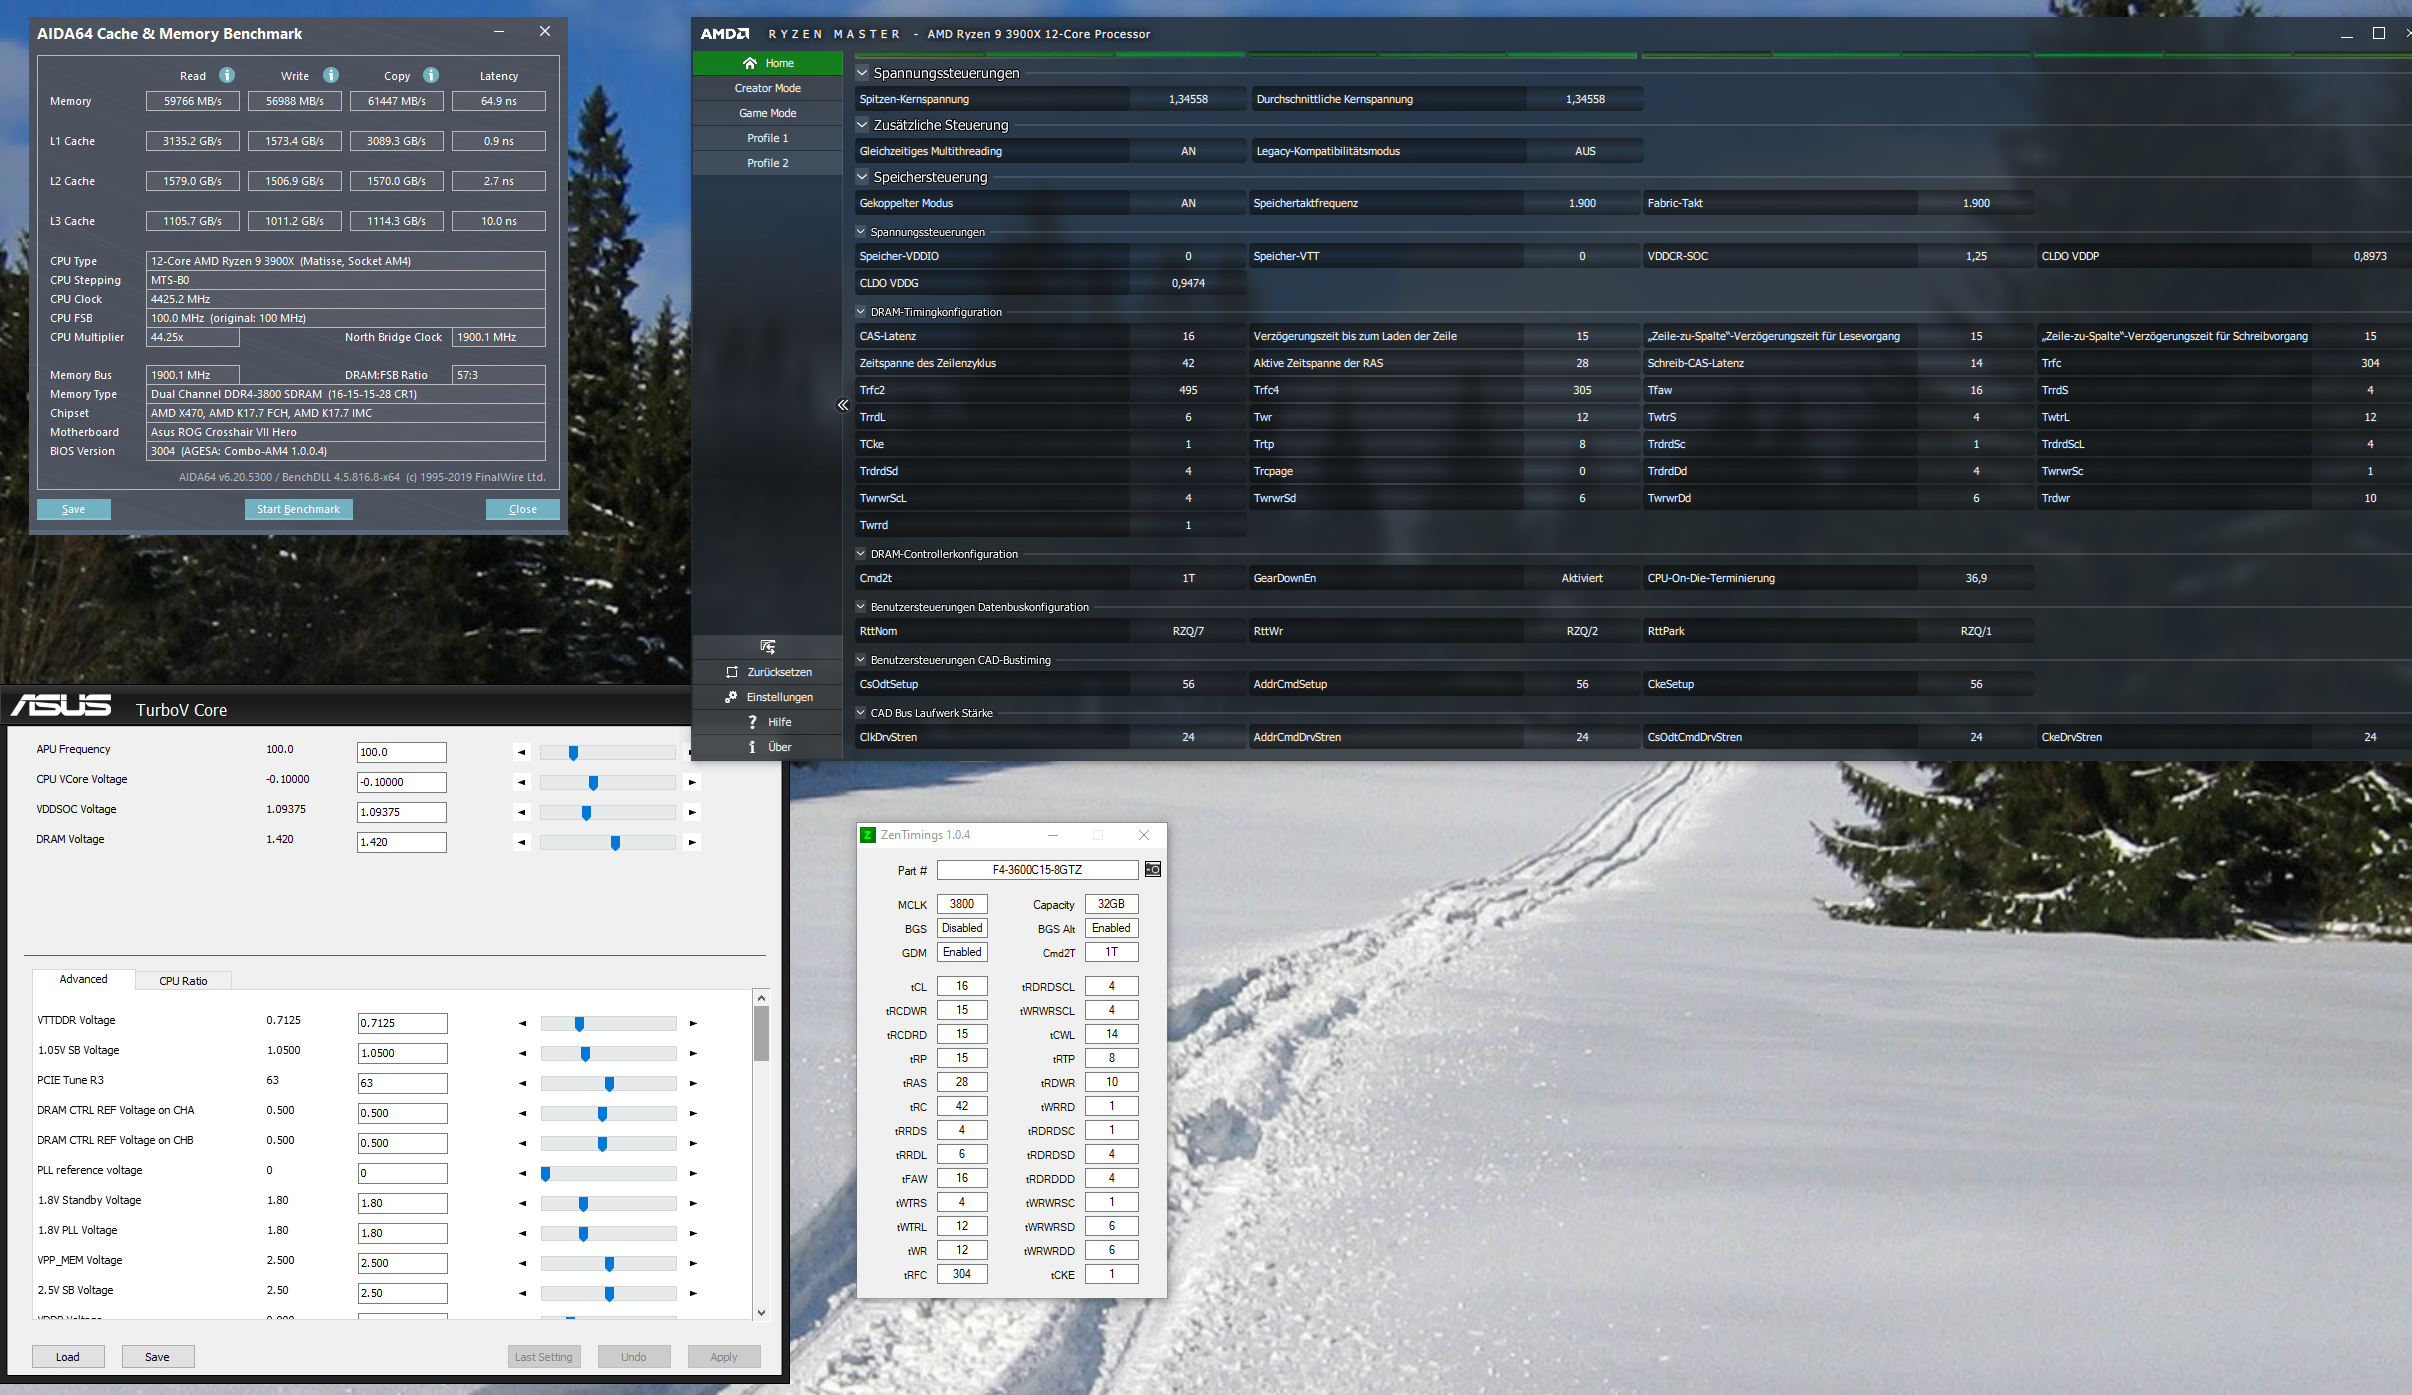Open the Advanced tab in TurboV Core
This screenshot has width=2412, height=1395.
pos(84,979)
